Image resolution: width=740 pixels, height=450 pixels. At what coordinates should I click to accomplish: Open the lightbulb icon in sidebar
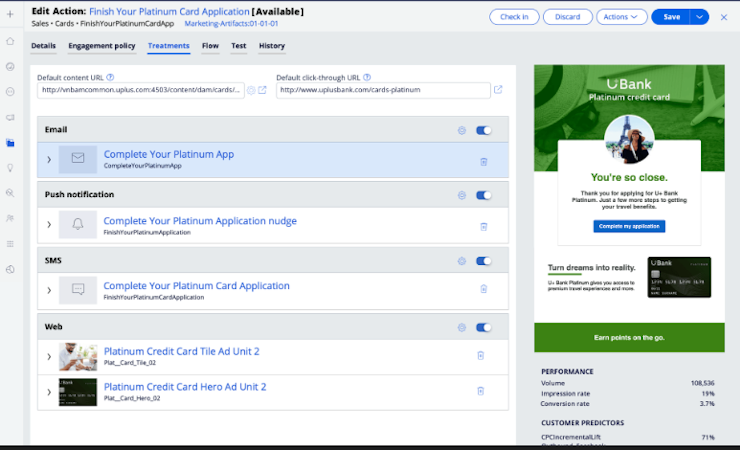pos(10,168)
